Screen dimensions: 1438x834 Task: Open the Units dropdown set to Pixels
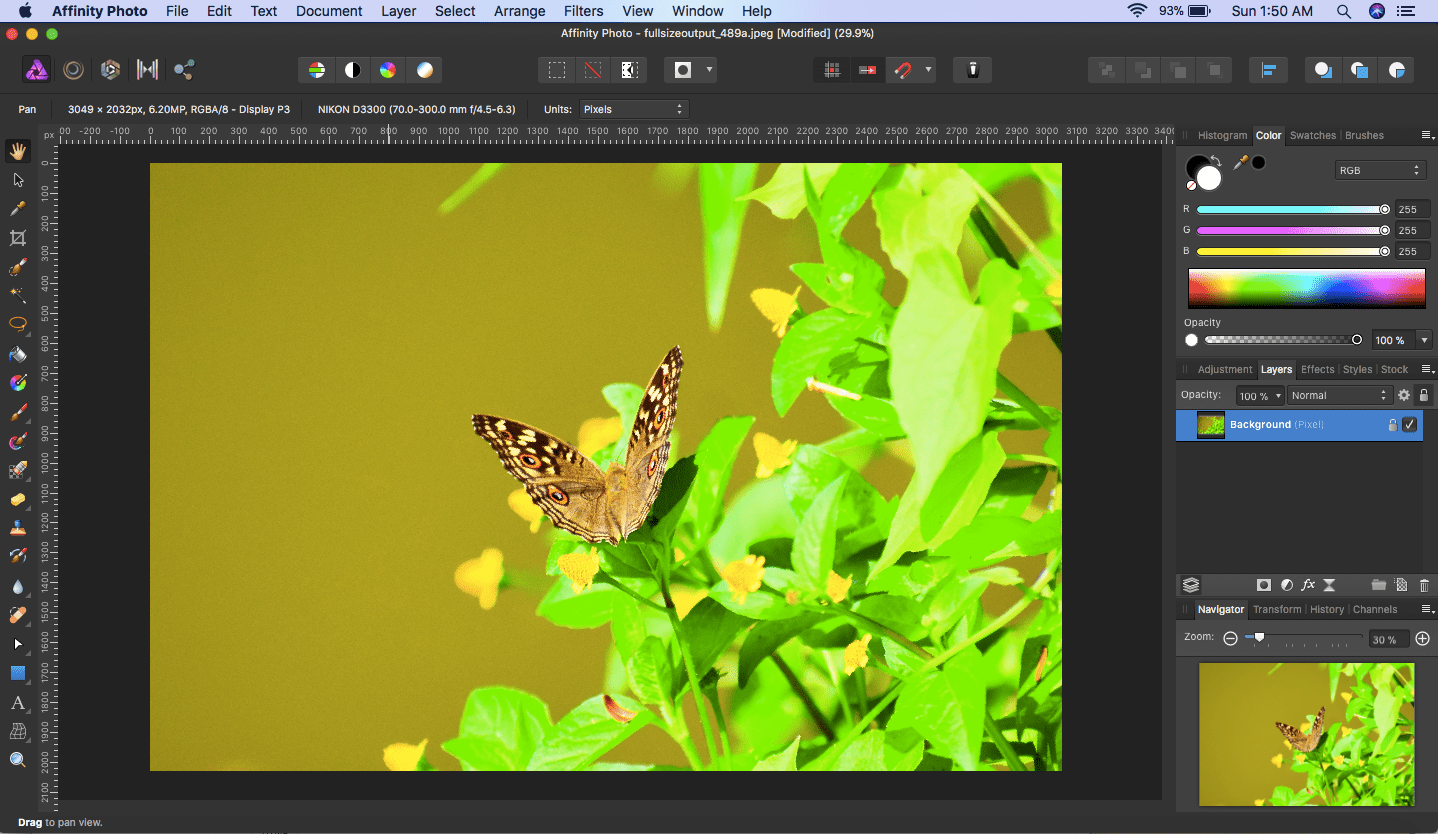point(632,109)
